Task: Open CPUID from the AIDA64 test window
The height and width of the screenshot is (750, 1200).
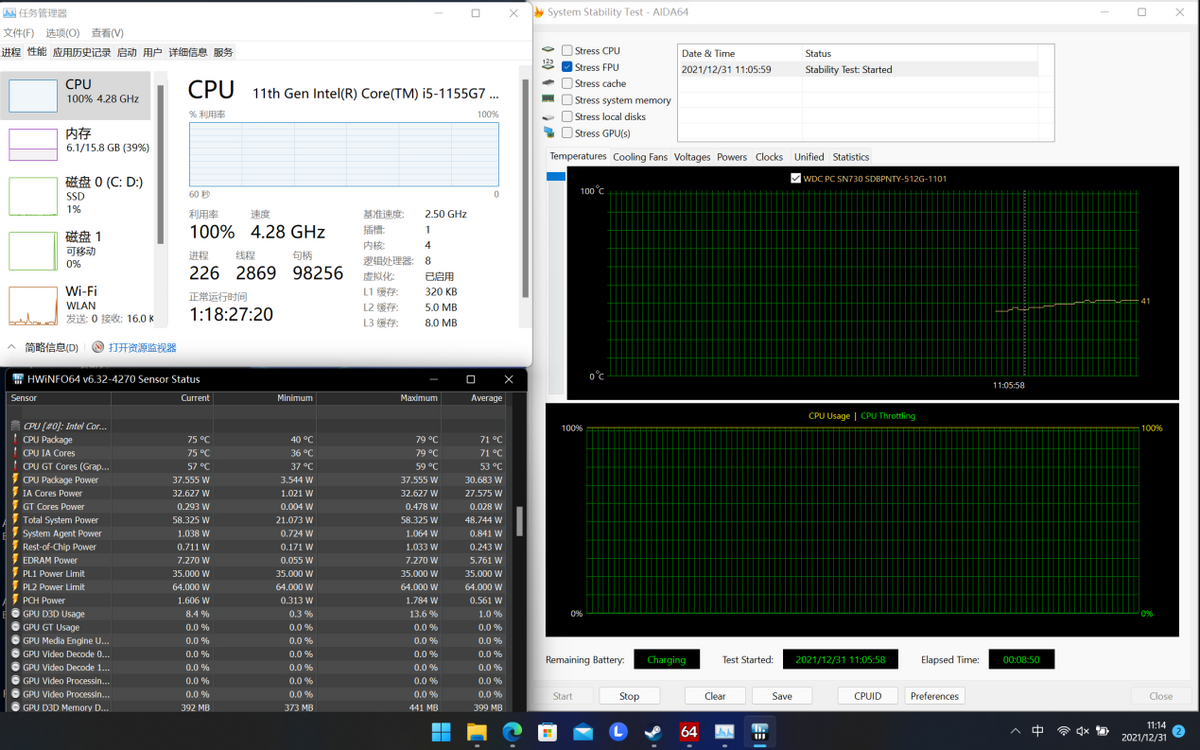Action: pyautogui.click(x=868, y=696)
